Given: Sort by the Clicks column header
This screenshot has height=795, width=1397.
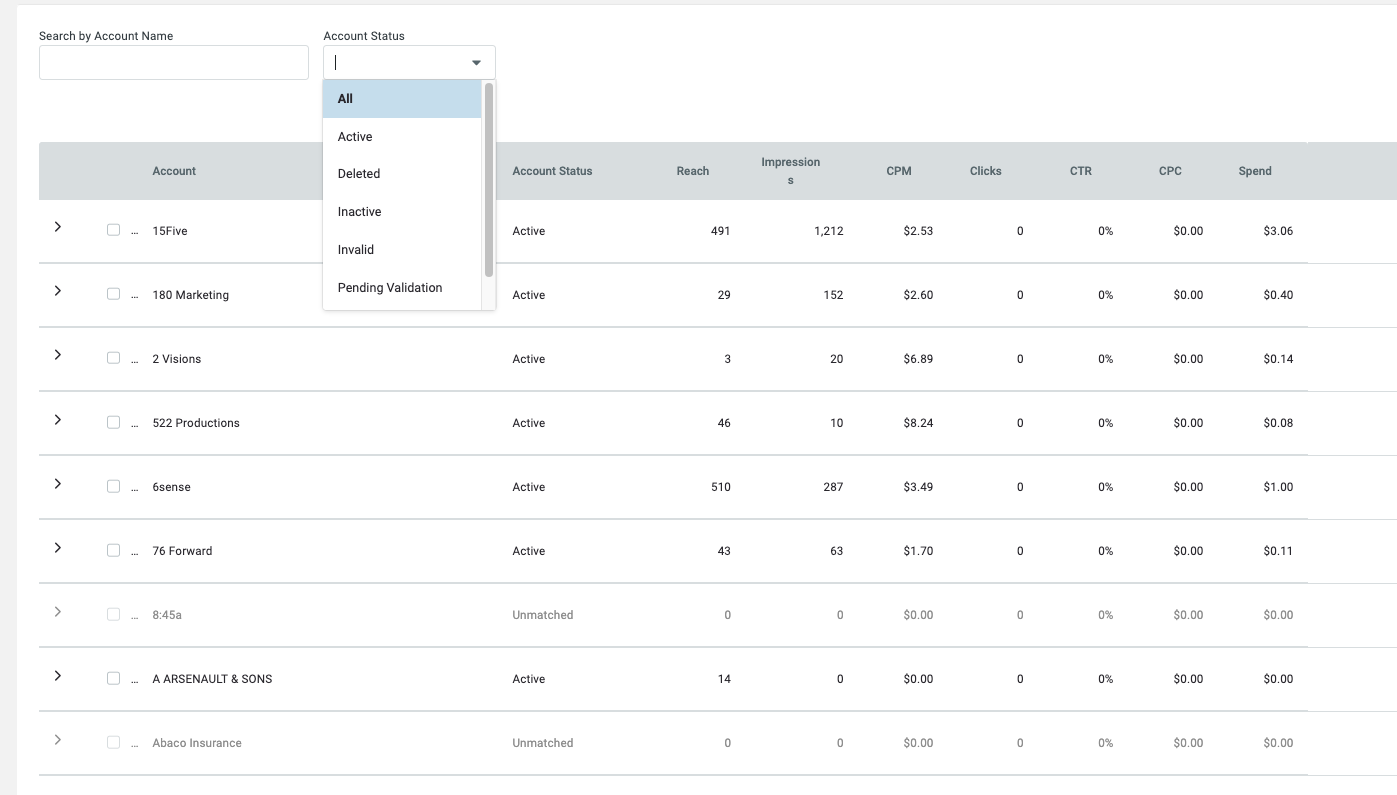Looking at the screenshot, I should coord(986,171).
